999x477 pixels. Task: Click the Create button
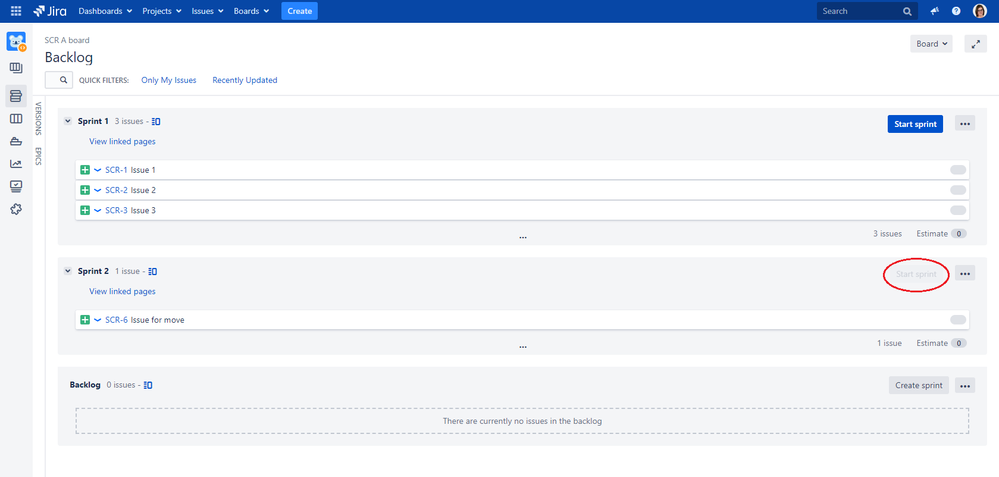(x=299, y=11)
